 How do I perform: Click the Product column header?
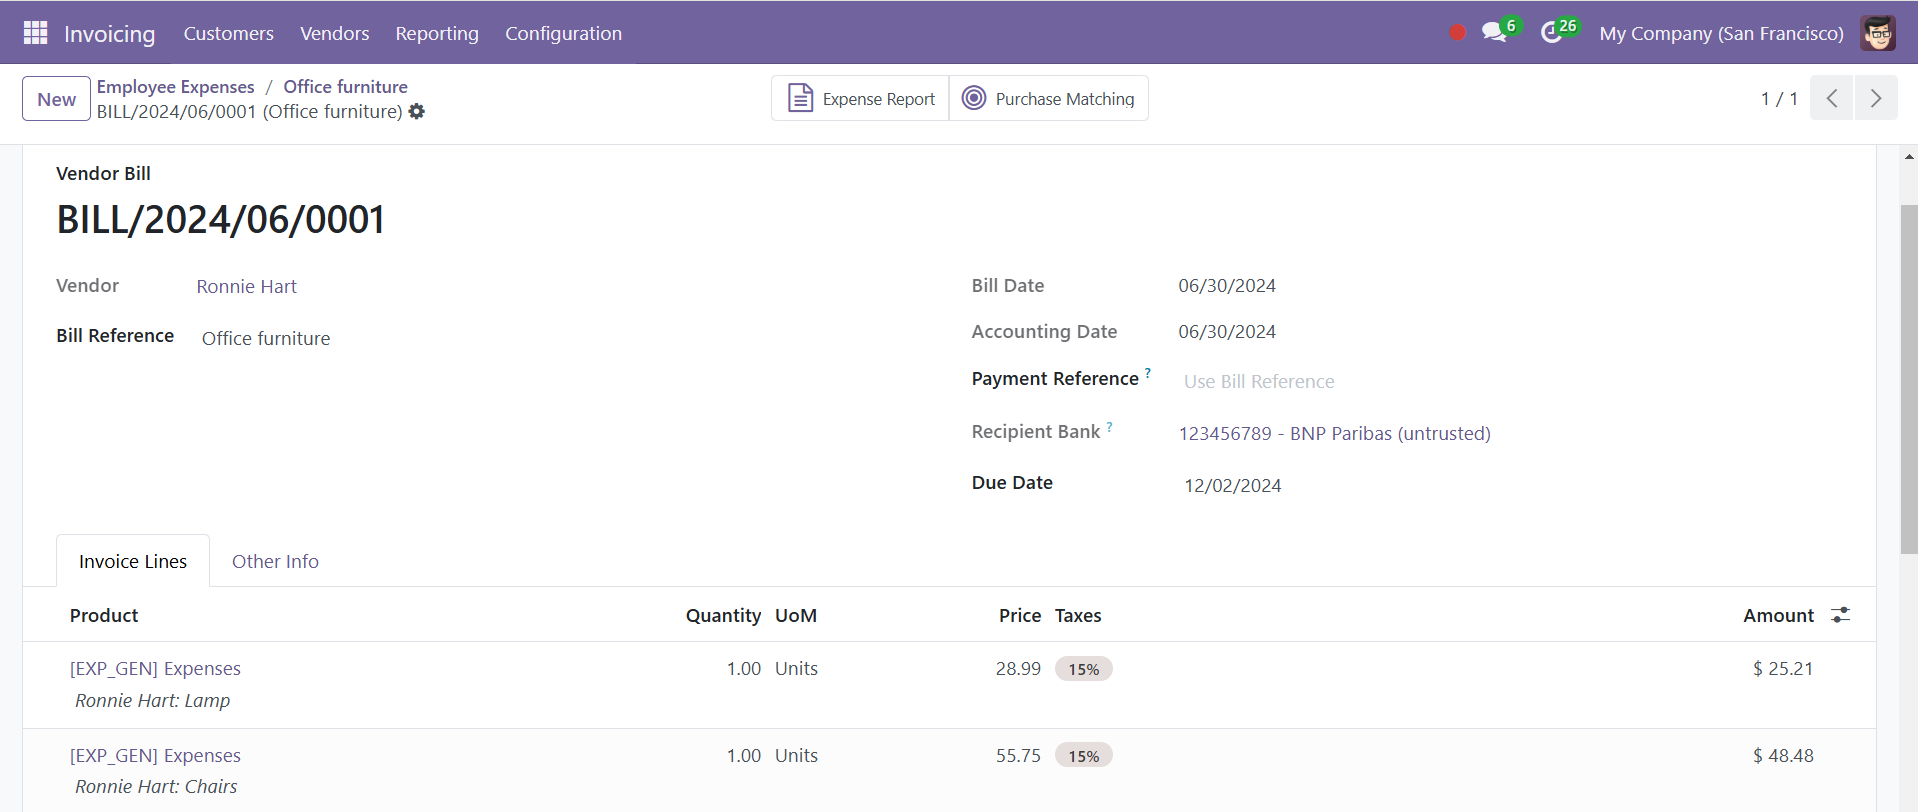pyautogui.click(x=104, y=615)
